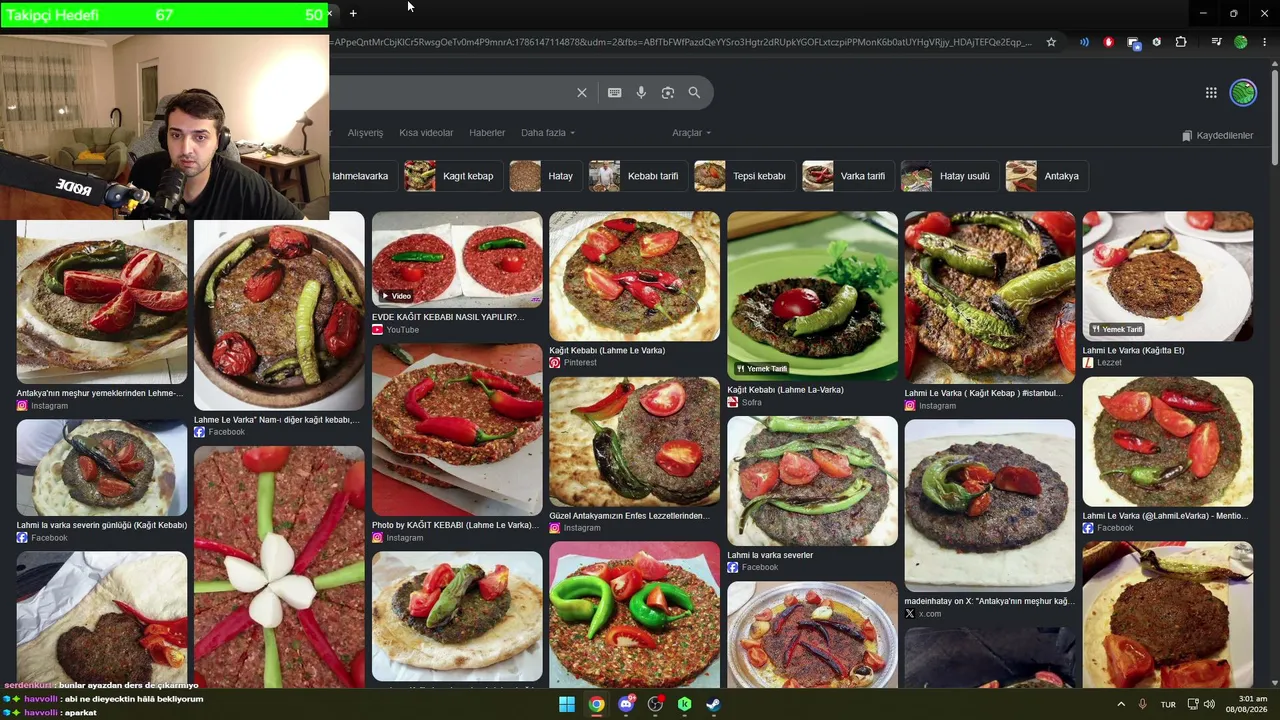Open the on-screen keyboard input tool

615,93
